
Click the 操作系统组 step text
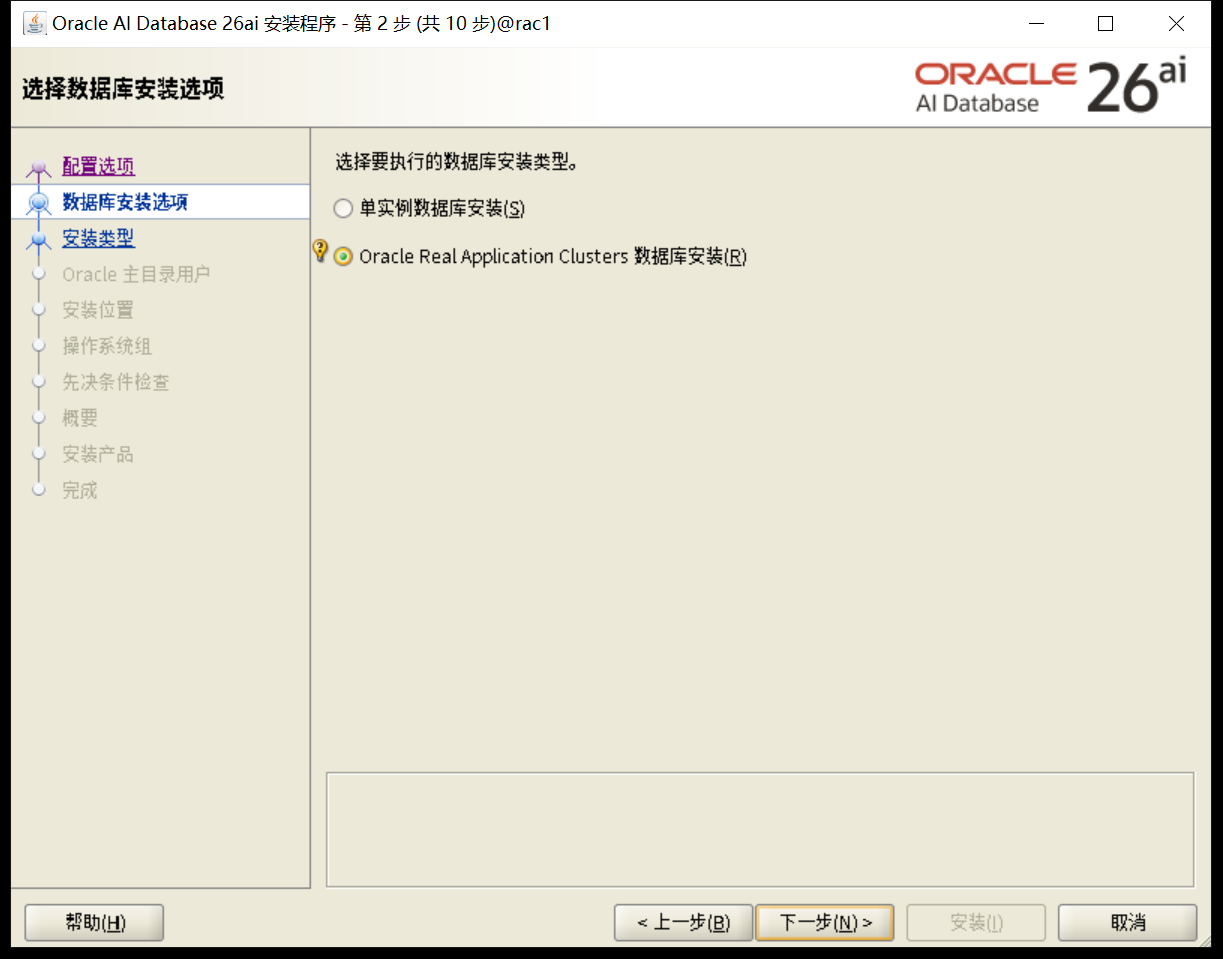point(107,346)
